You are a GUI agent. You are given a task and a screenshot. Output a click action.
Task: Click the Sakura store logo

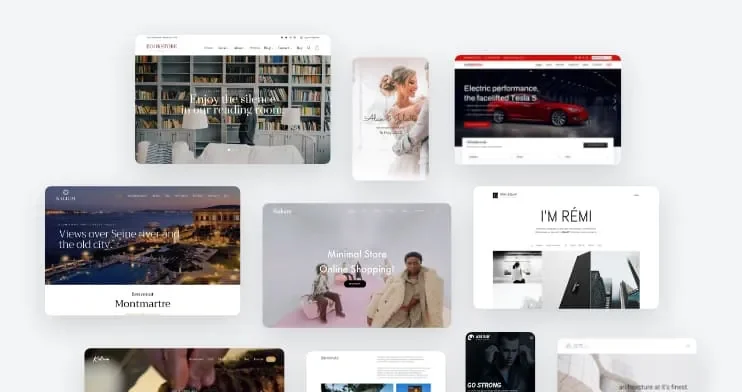pyautogui.click(x=283, y=211)
